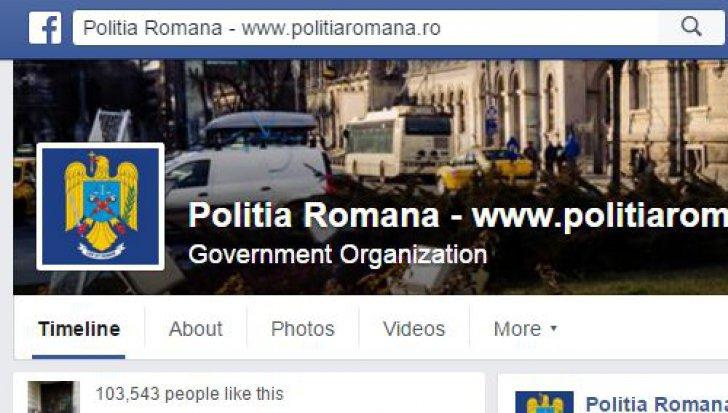728x413 pixels.
Task: Click the yellow taxi in the cover photo
Action: [x=485, y=168]
